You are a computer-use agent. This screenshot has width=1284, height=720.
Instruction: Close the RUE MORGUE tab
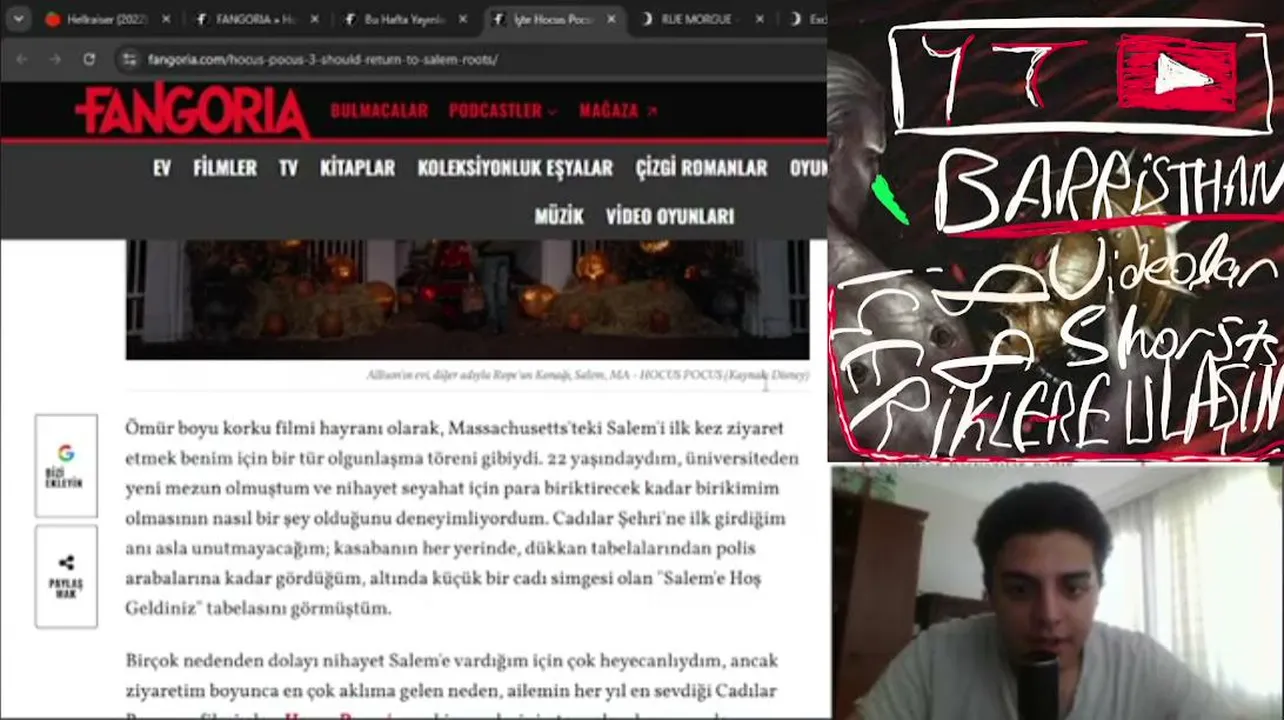759,19
